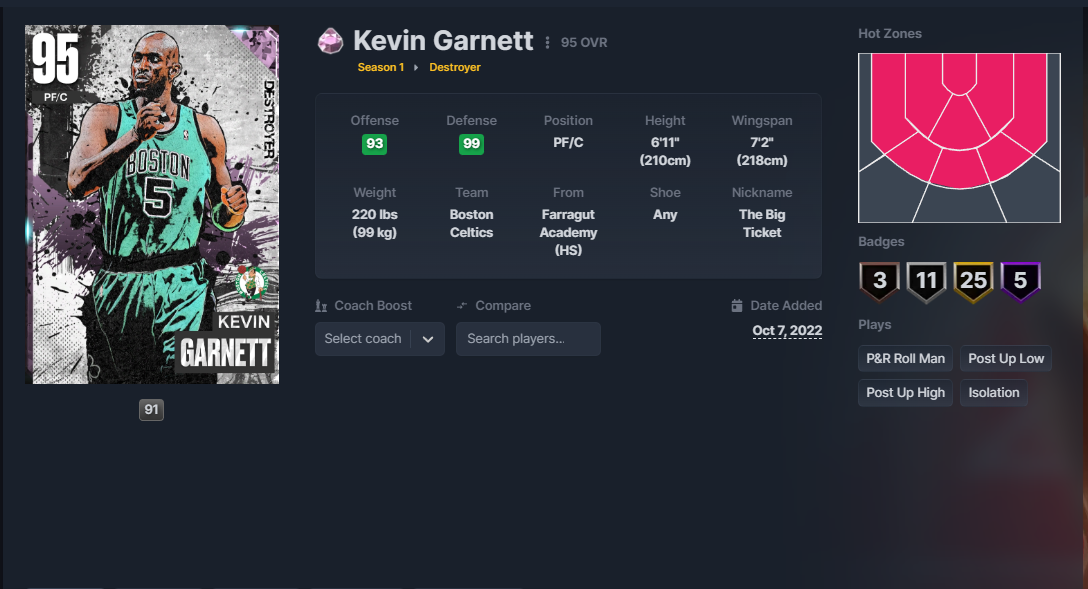Select the P&R Roll Man play

(906, 359)
